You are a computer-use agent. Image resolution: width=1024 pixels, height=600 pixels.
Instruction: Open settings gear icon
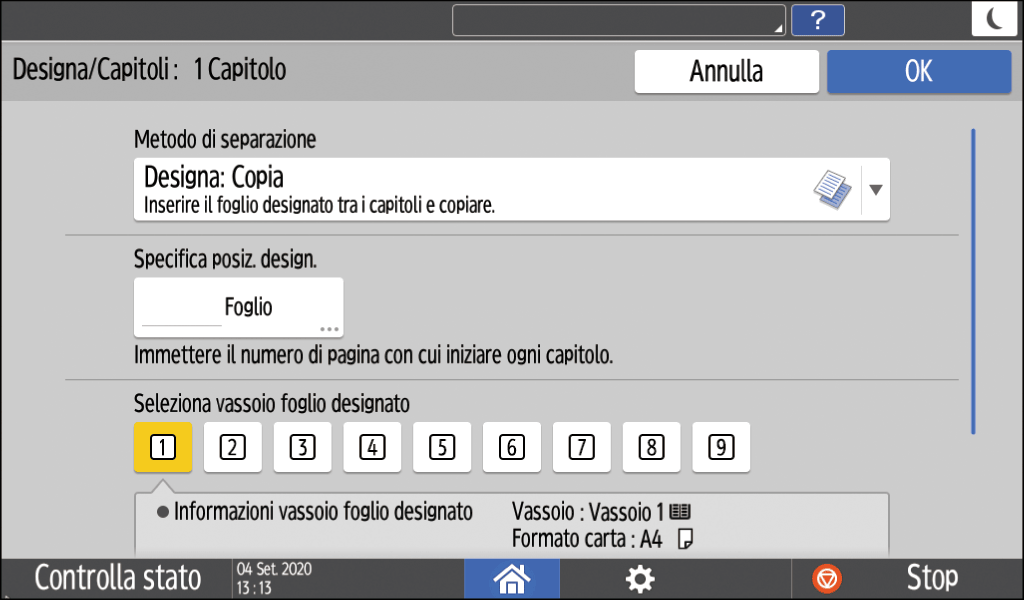tap(639, 578)
